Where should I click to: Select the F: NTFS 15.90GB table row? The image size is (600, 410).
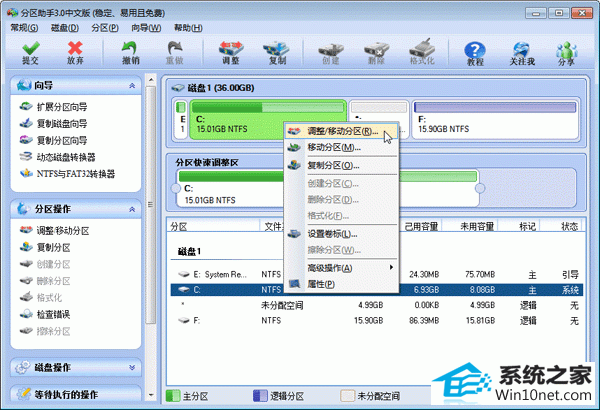tap(377, 320)
